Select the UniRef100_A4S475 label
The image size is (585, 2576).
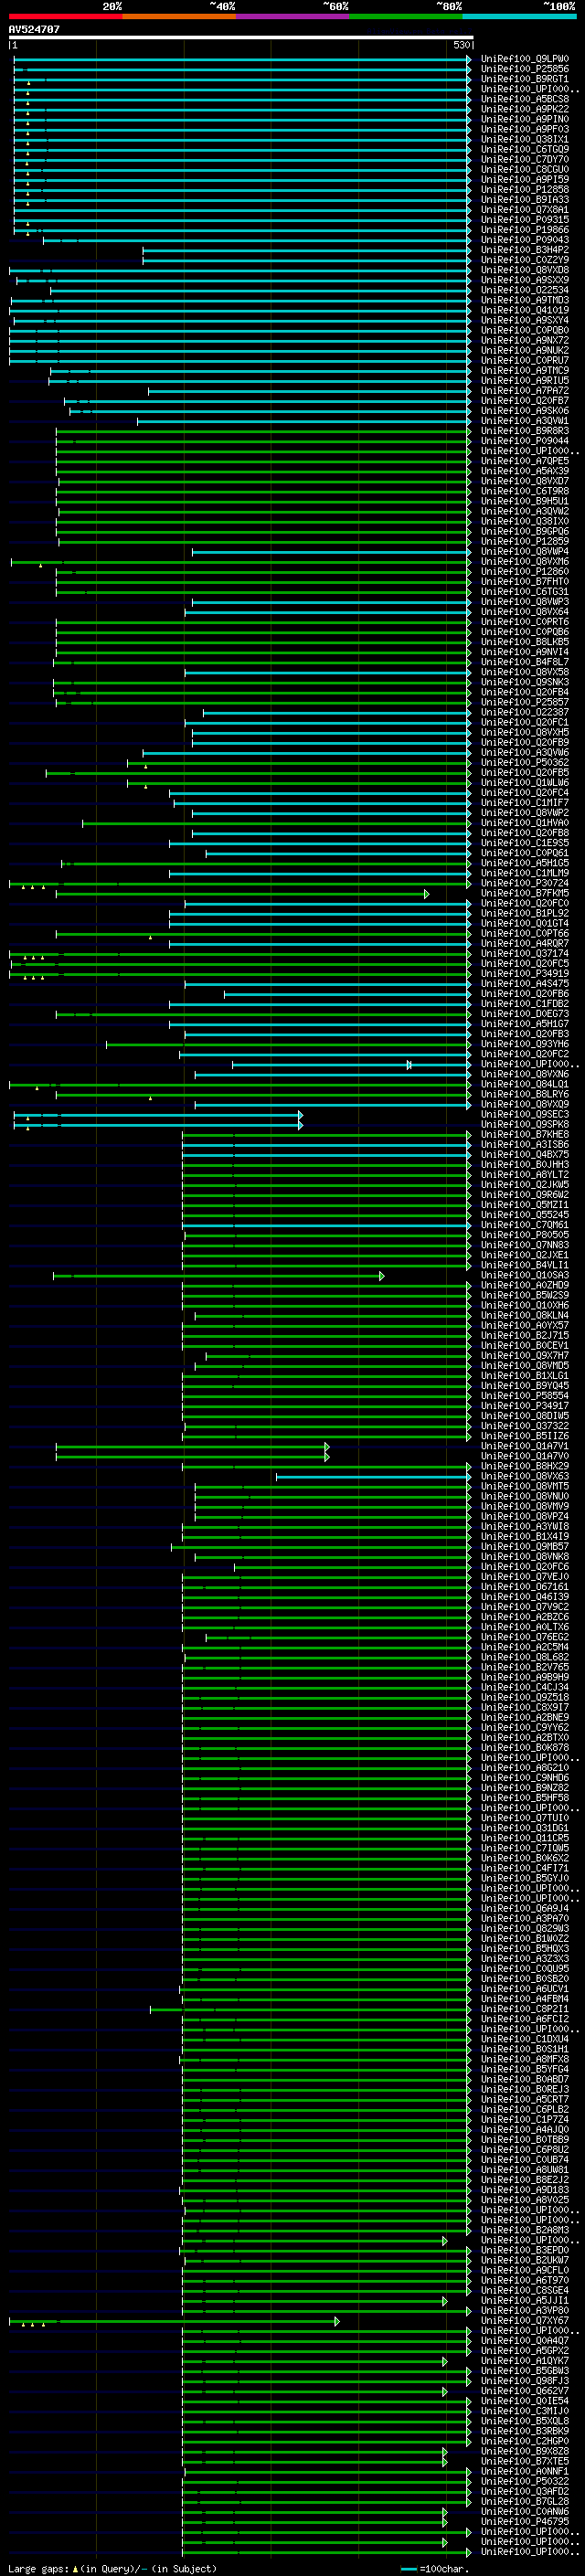pyautogui.click(x=524, y=984)
